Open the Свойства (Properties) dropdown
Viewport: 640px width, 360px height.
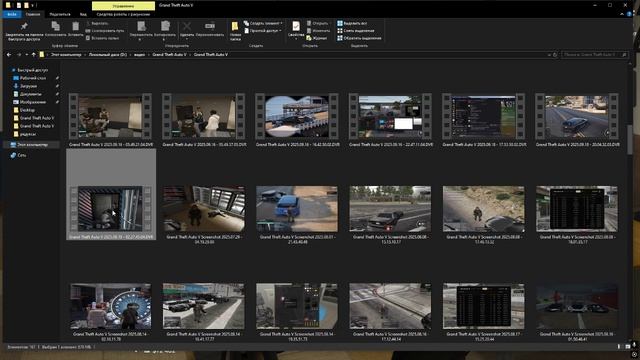tap(296, 39)
